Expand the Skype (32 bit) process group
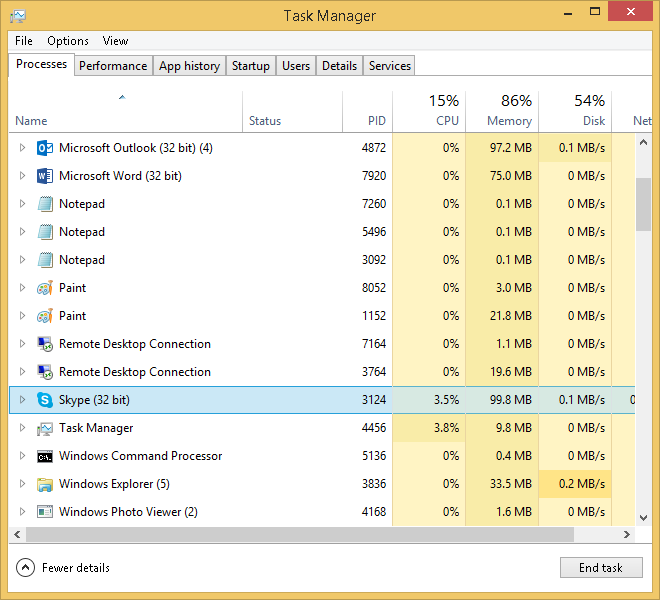660x600 pixels. (x=22, y=400)
